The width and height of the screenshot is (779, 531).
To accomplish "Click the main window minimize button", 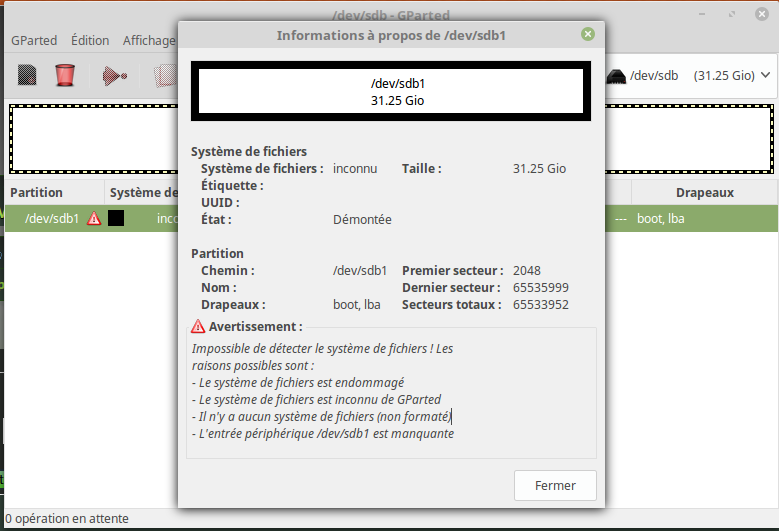I will pos(701,14).
